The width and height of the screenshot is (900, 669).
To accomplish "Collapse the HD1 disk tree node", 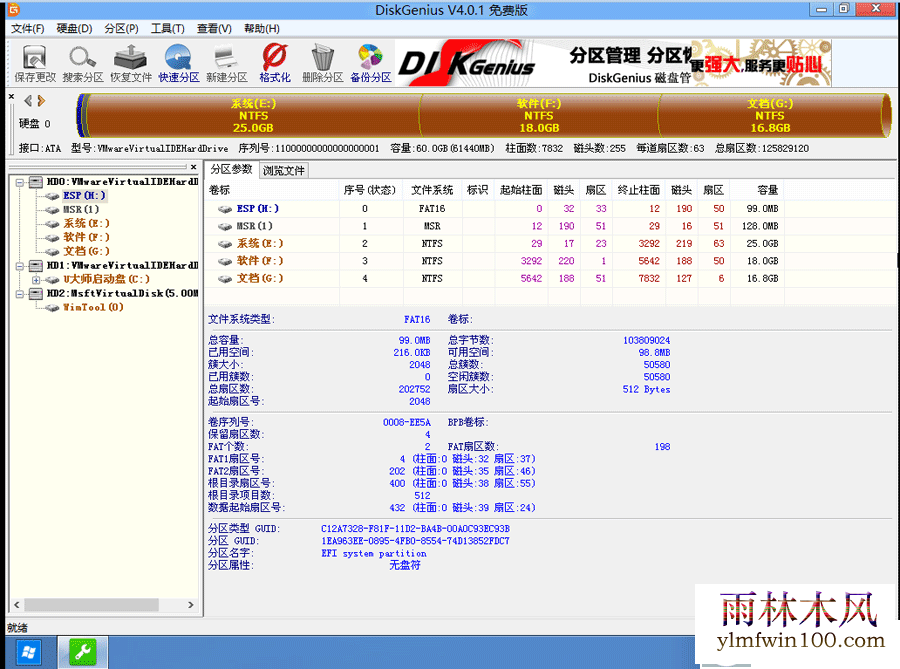I will (20, 266).
